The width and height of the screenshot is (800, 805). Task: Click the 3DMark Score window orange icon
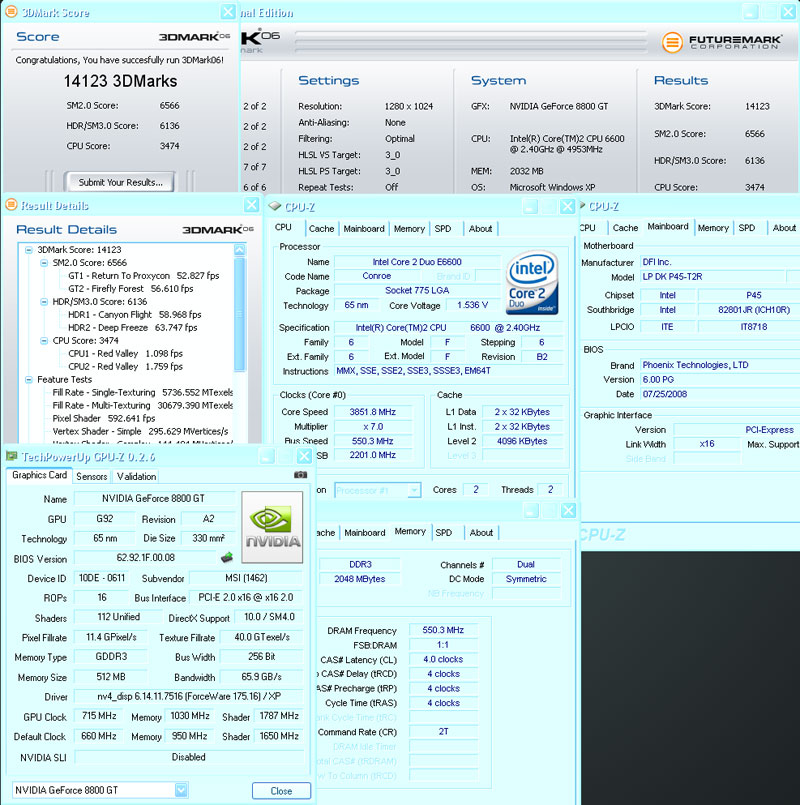tap(11, 12)
